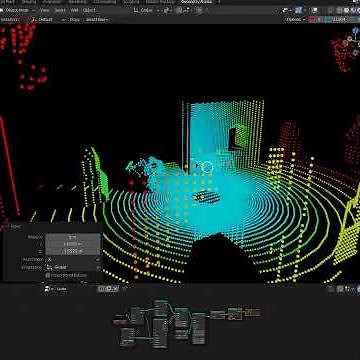
Task: Select the rightmost output node in node editor
Action: click(253, 312)
